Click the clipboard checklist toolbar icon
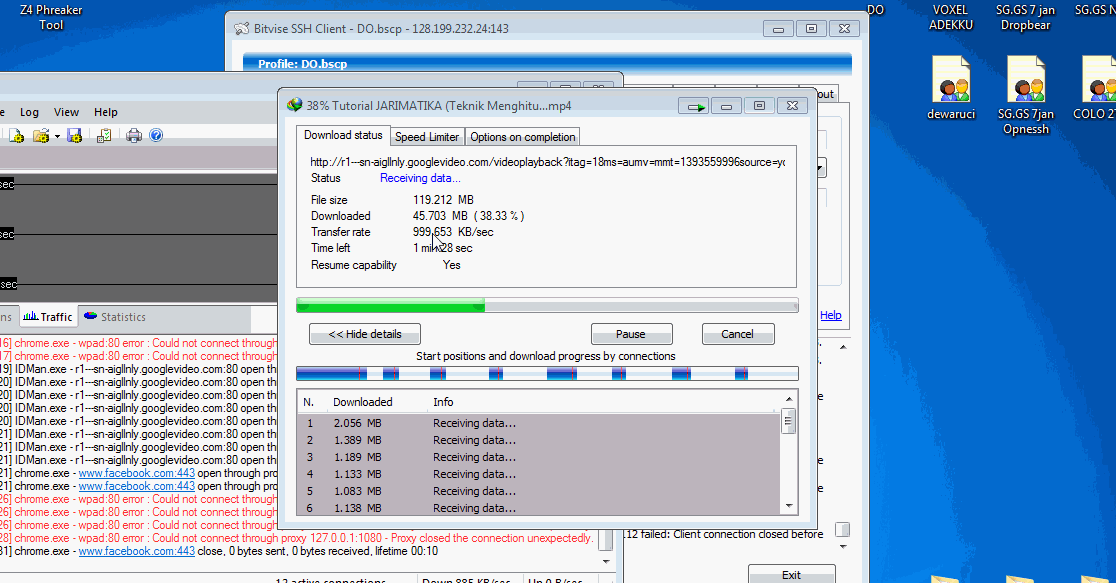This screenshot has width=1116, height=583. 104,135
